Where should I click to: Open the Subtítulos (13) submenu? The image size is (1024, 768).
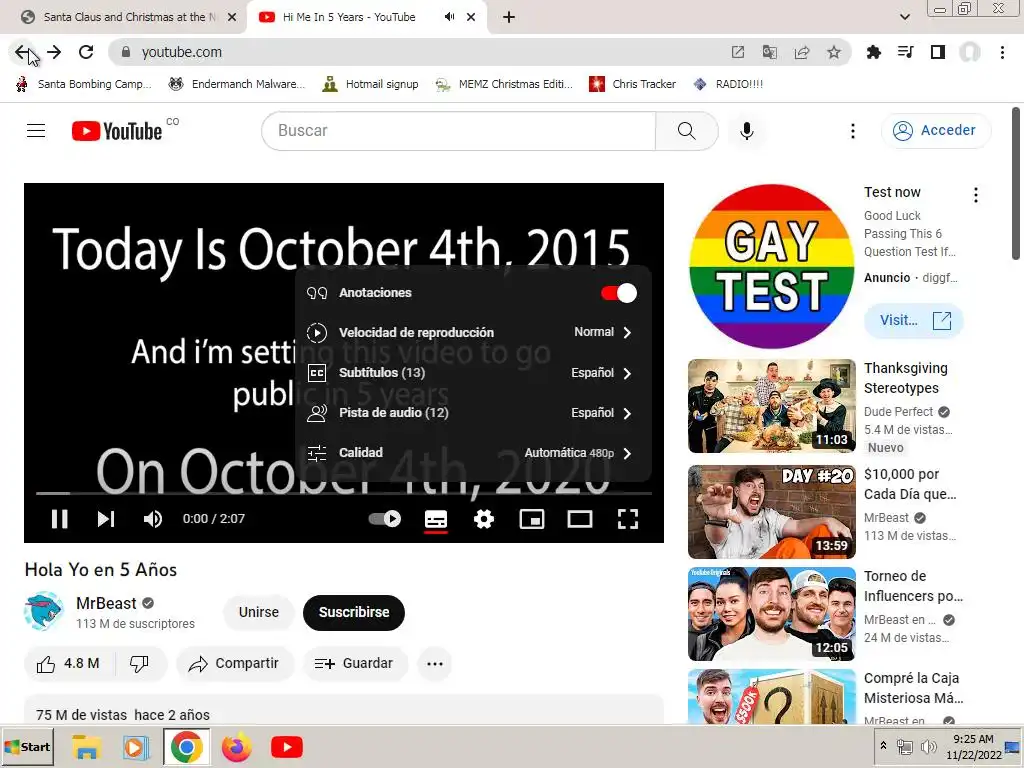(473, 373)
